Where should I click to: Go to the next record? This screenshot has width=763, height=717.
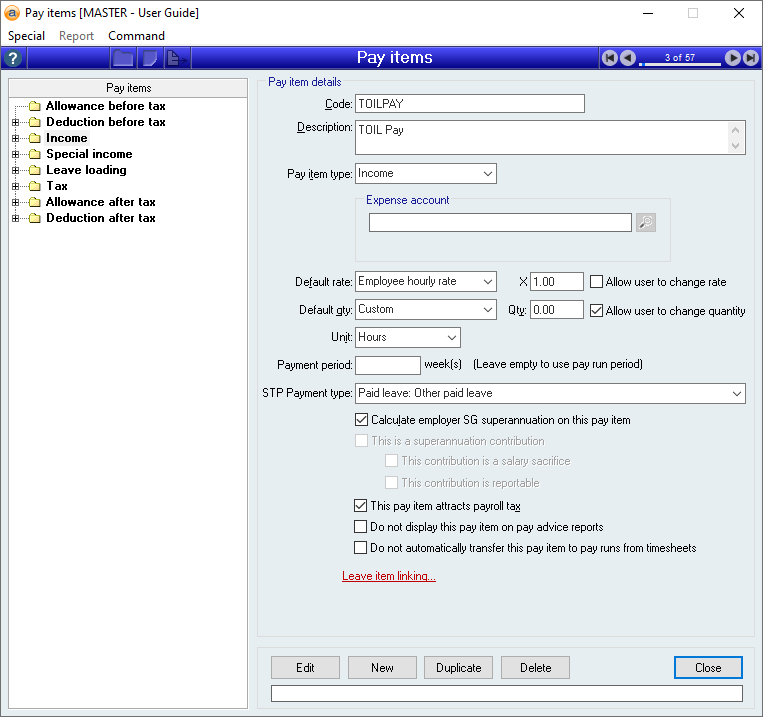(x=733, y=58)
